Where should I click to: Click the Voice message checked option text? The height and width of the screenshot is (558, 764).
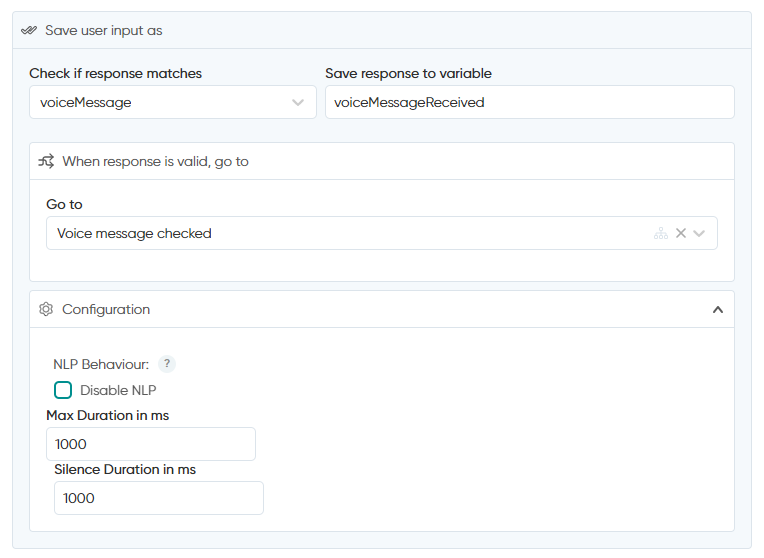click(x=134, y=233)
